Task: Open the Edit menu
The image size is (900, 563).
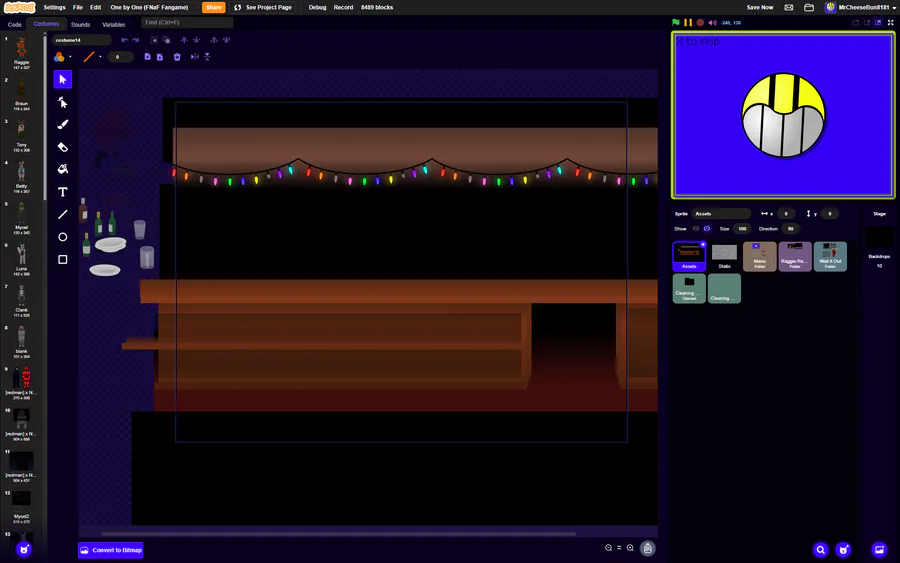Action: coord(95,7)
